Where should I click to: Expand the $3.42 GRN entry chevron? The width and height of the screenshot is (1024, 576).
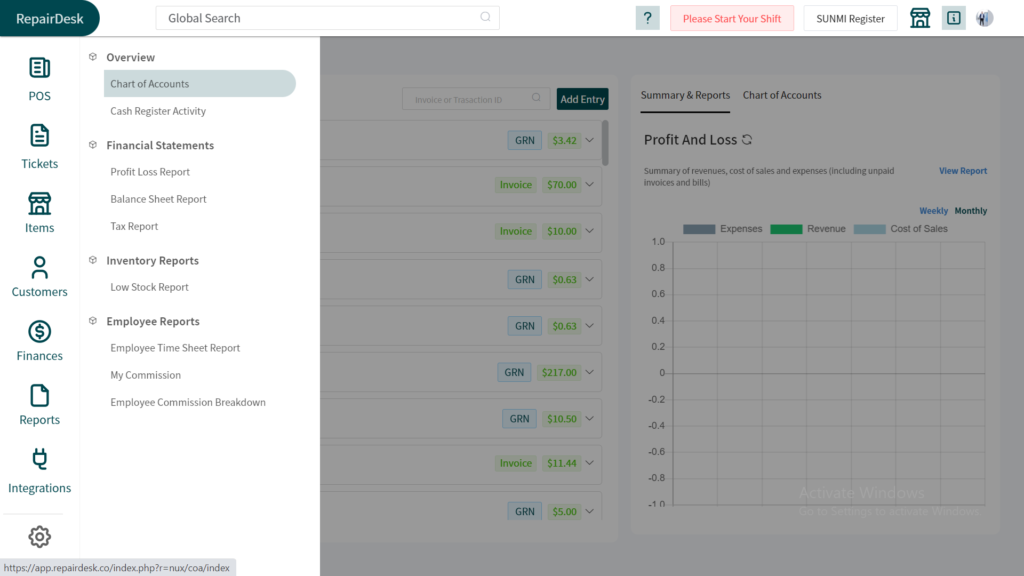[590, 140]
